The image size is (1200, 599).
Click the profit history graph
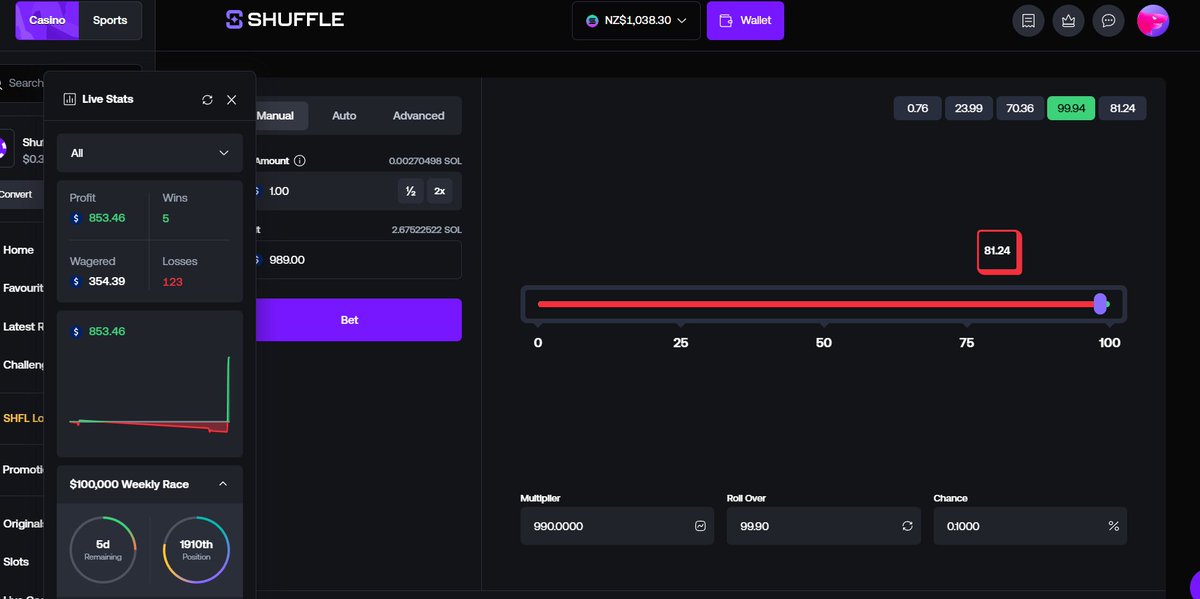pyautogui.click(x=150, y=395)
